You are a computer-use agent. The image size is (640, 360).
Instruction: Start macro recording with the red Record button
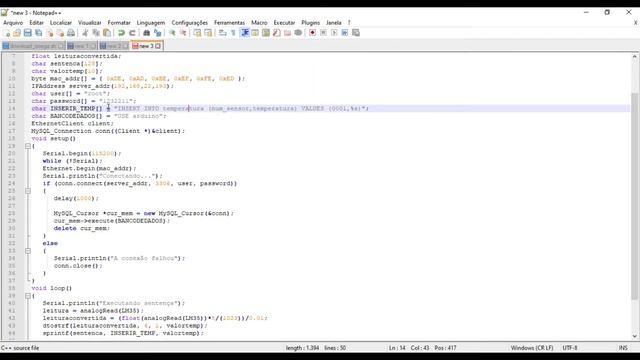click(312, 33)
